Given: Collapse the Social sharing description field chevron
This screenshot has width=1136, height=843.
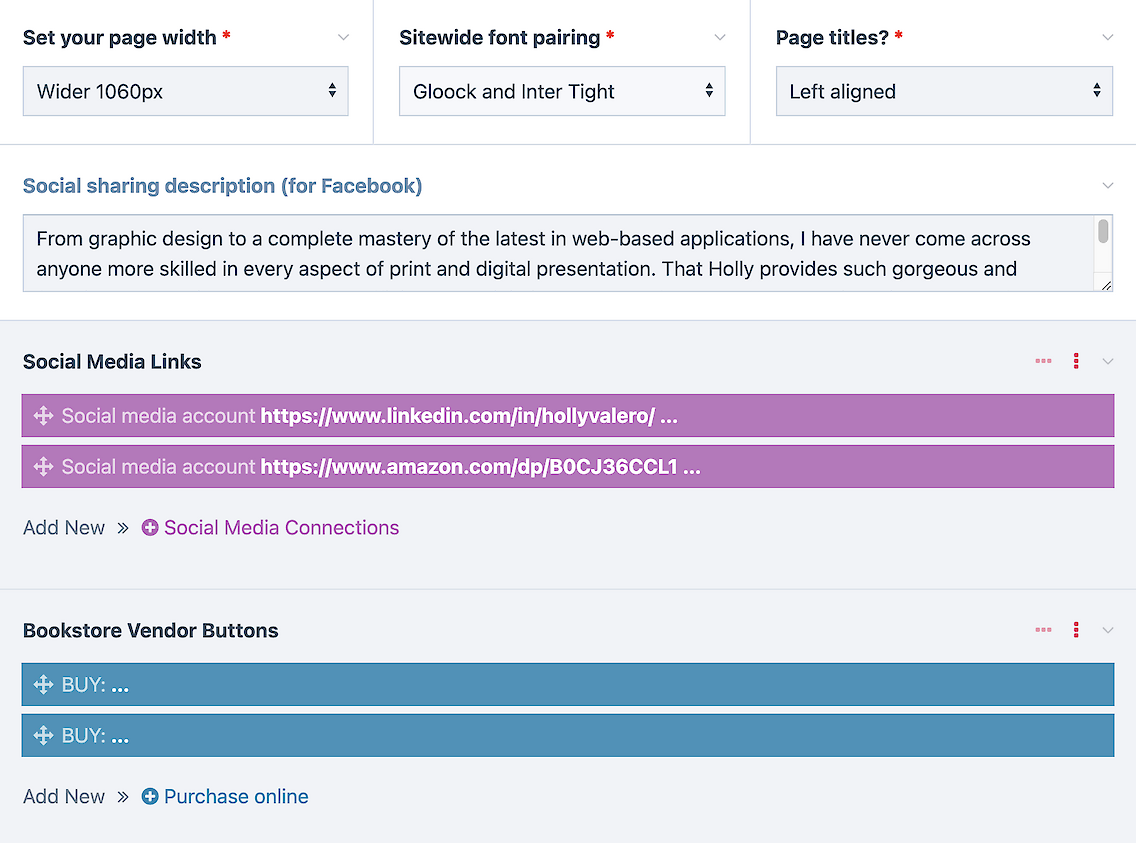Looking at the screenshot, I should (1107, 186).
